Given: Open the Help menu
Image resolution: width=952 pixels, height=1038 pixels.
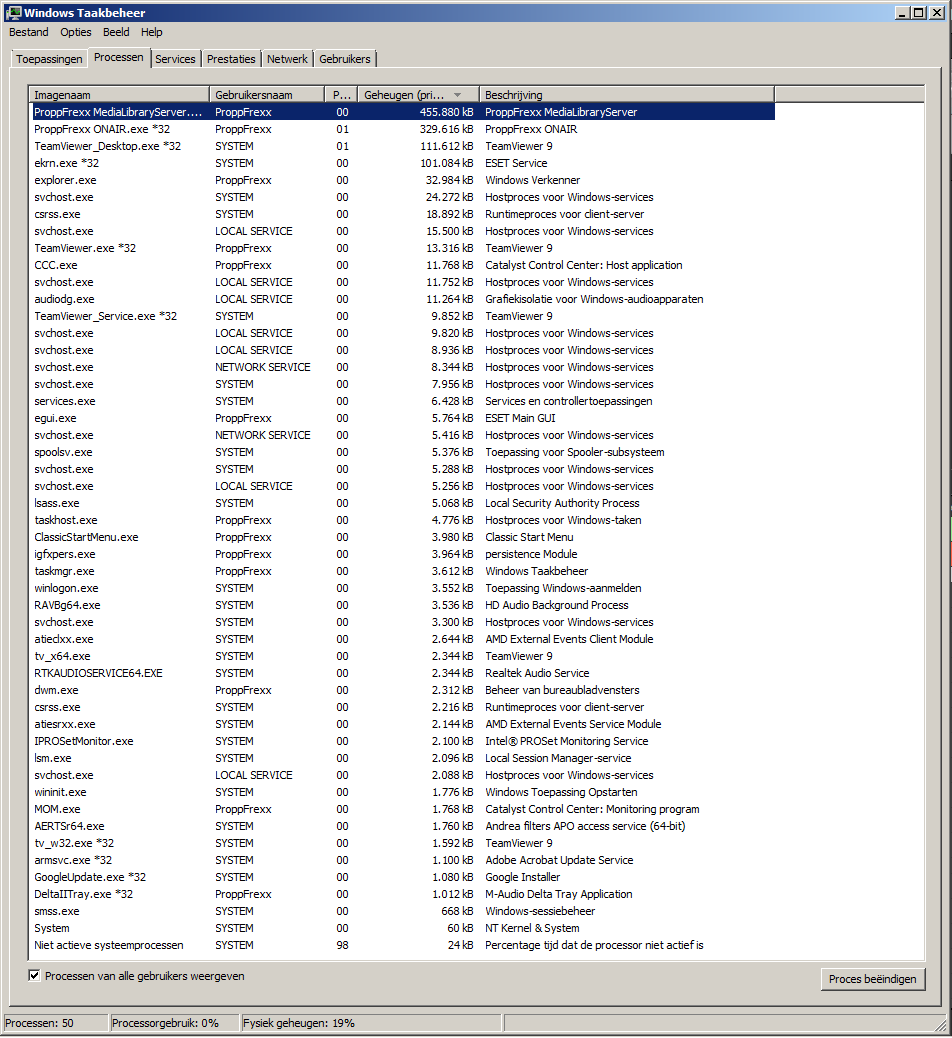Looking at the screenshot, I should pyautogui.click(x=152, y=32).
